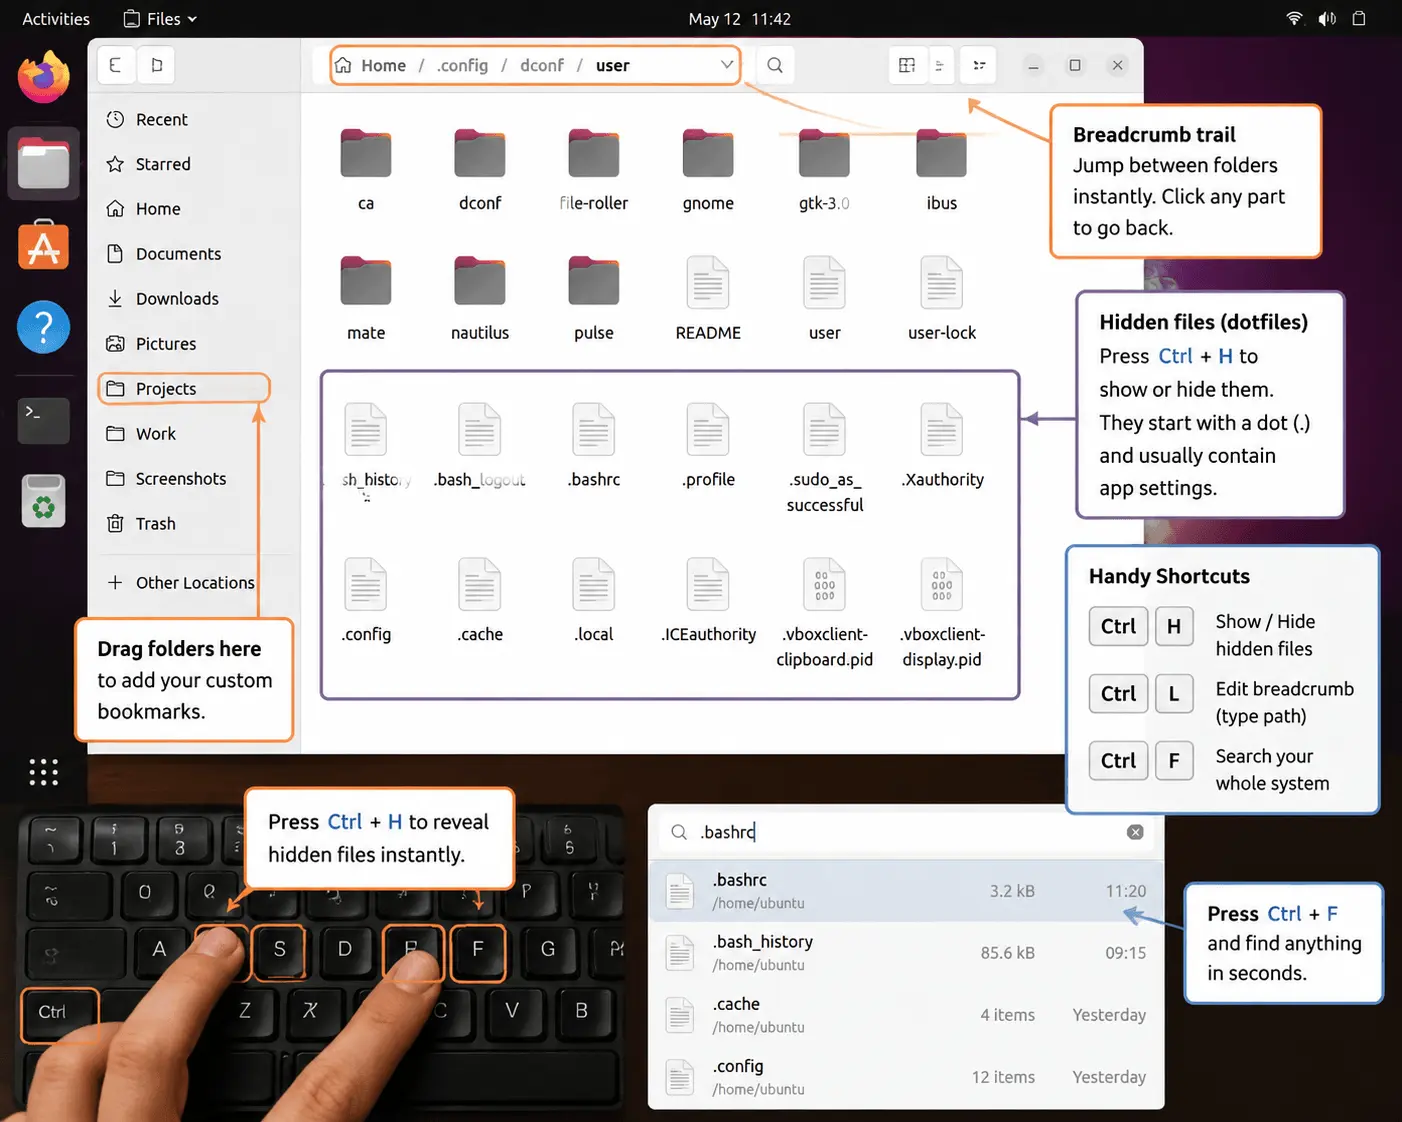Click the Files icon in the dock
The height and width of the screenshot is (1122, 1402).
click(44, 163)
